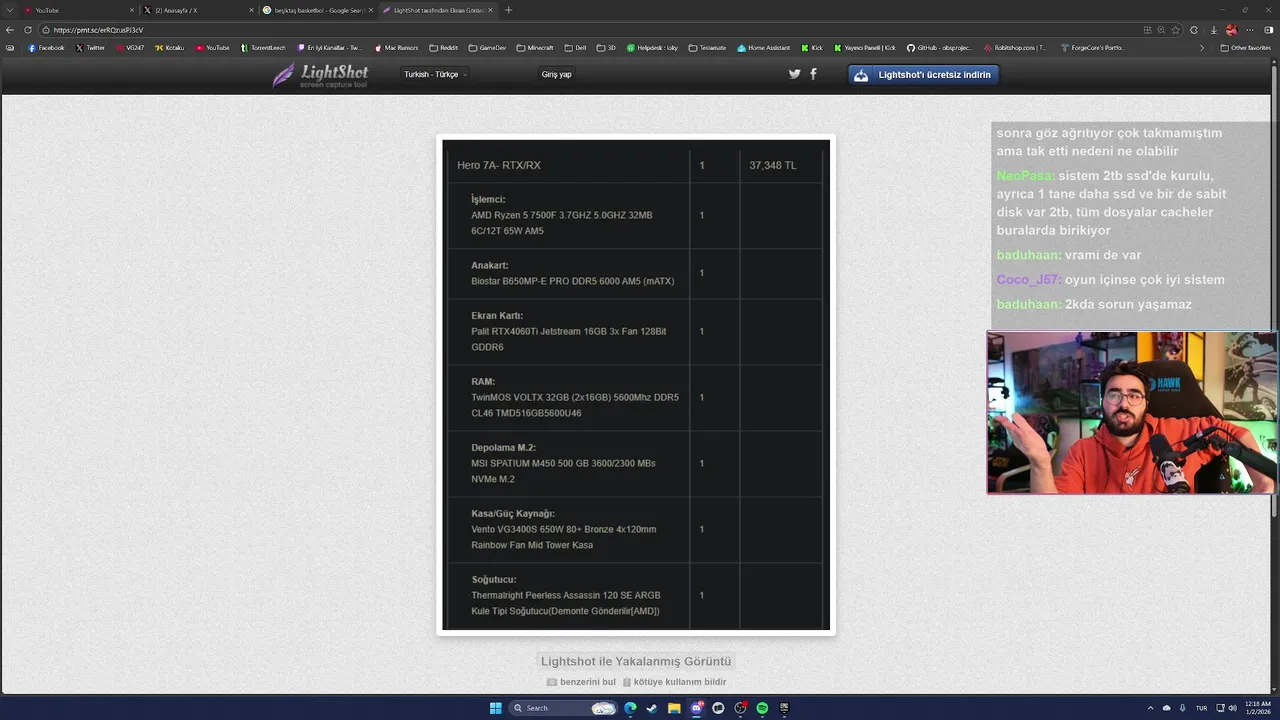The width and height of the screenshot is (1280, 720).
Task: Switch to the Anasayfa / X tab
Action: click(x=198, y=10)
